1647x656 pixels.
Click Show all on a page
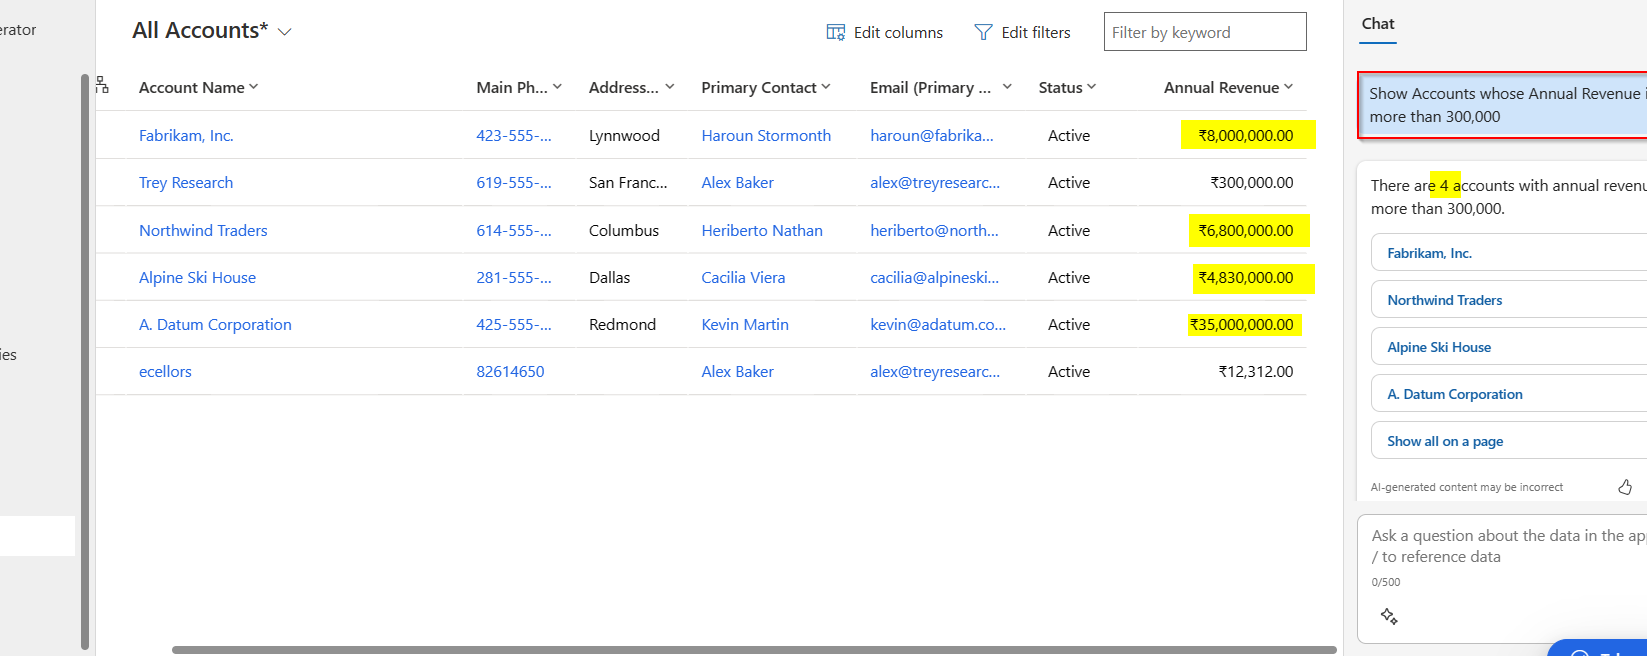coord(1445,442)
